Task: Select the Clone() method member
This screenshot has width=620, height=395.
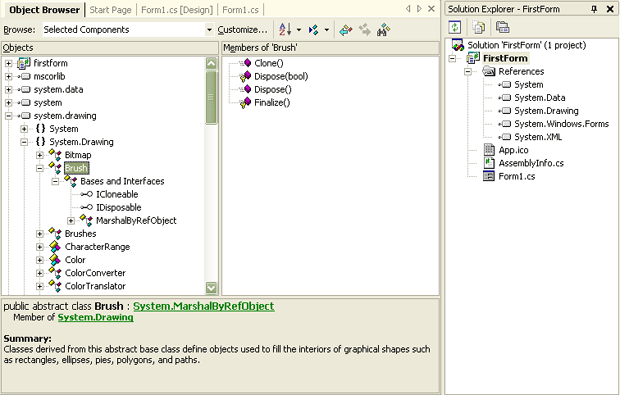Action: tap(269, 63)
